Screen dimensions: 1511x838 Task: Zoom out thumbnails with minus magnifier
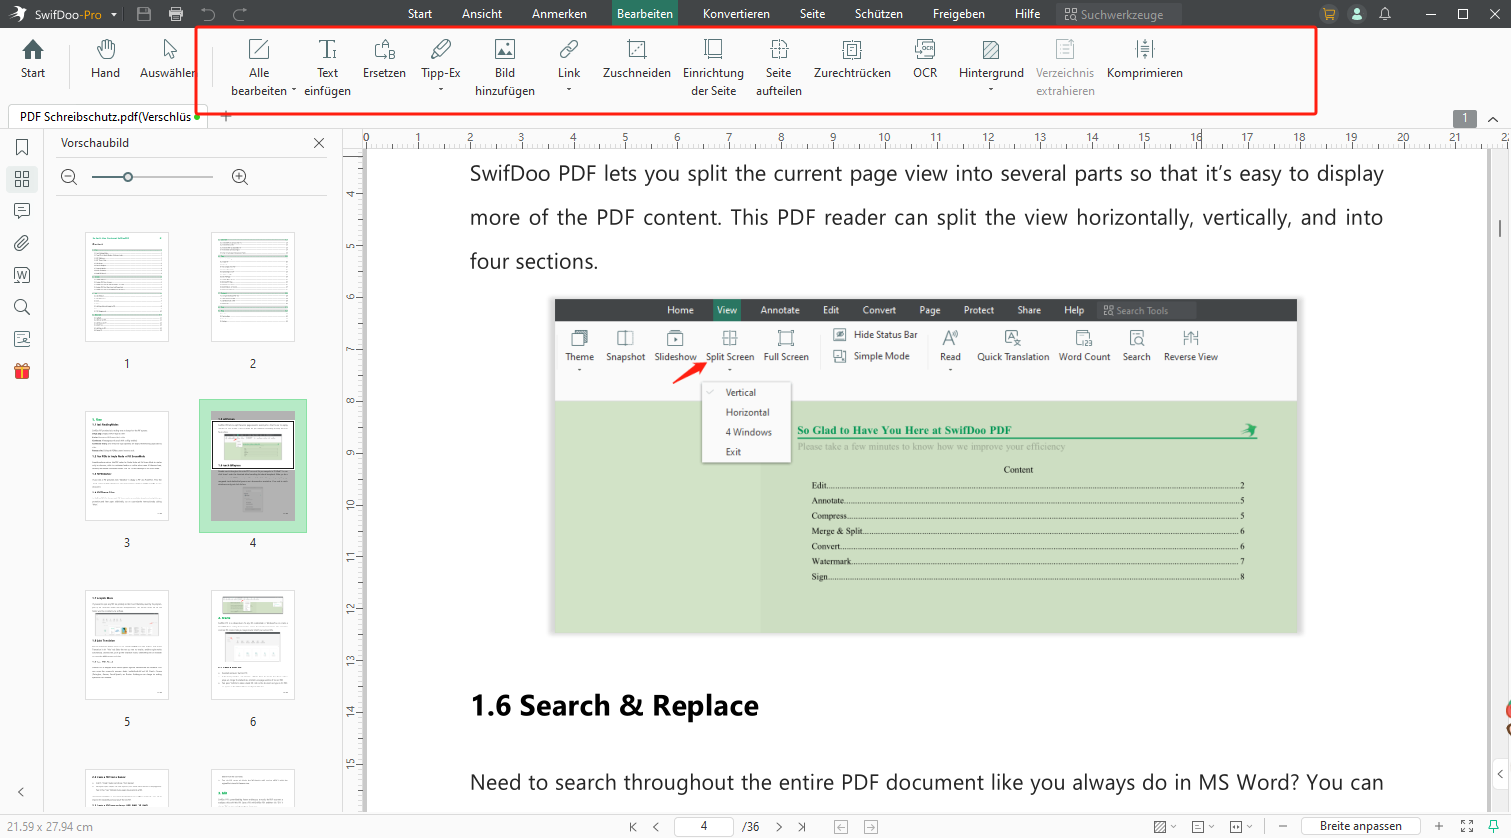click(69, 177)
